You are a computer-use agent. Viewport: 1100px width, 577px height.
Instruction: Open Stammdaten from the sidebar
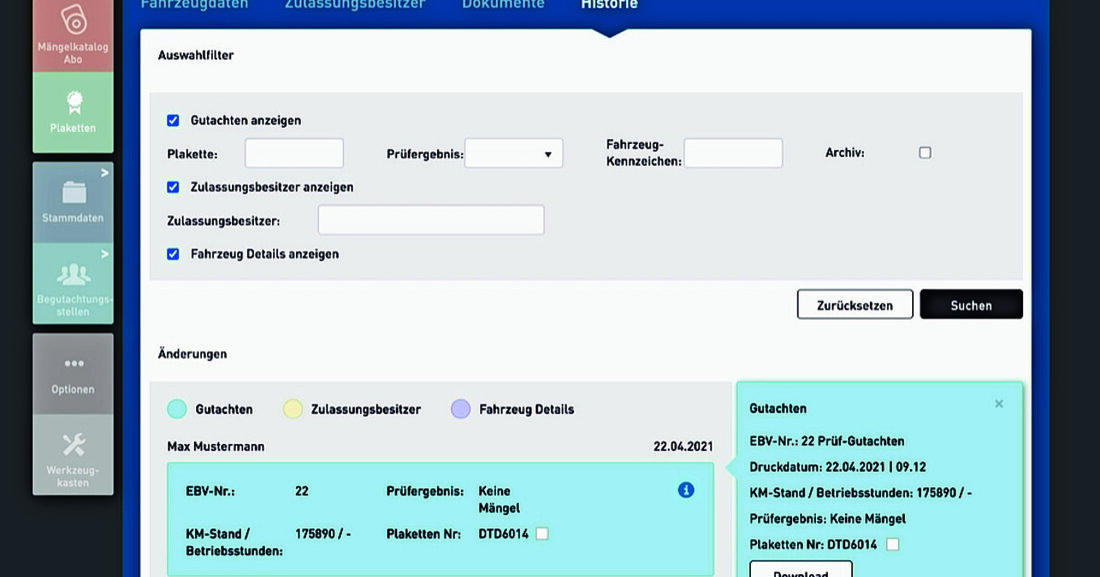(72, 198)
